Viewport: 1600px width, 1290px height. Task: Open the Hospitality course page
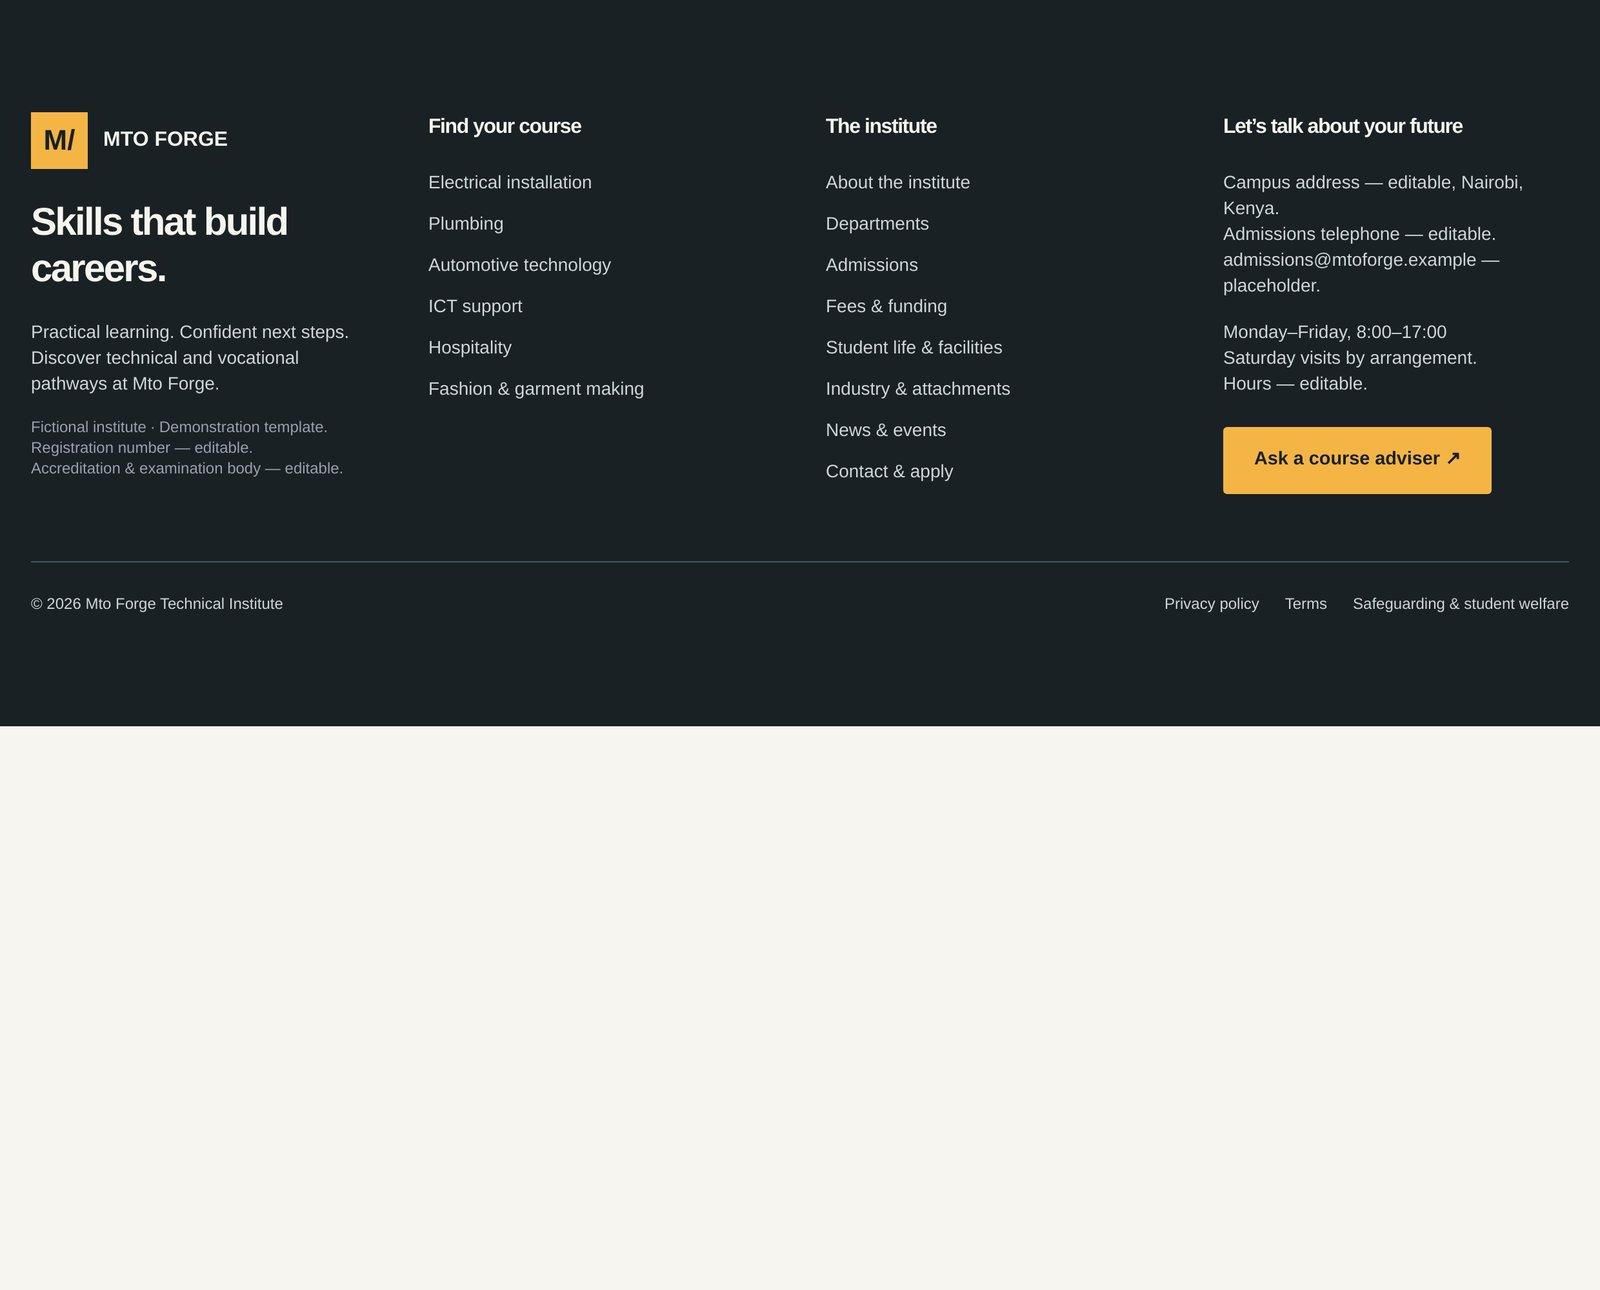coord(470,347)
